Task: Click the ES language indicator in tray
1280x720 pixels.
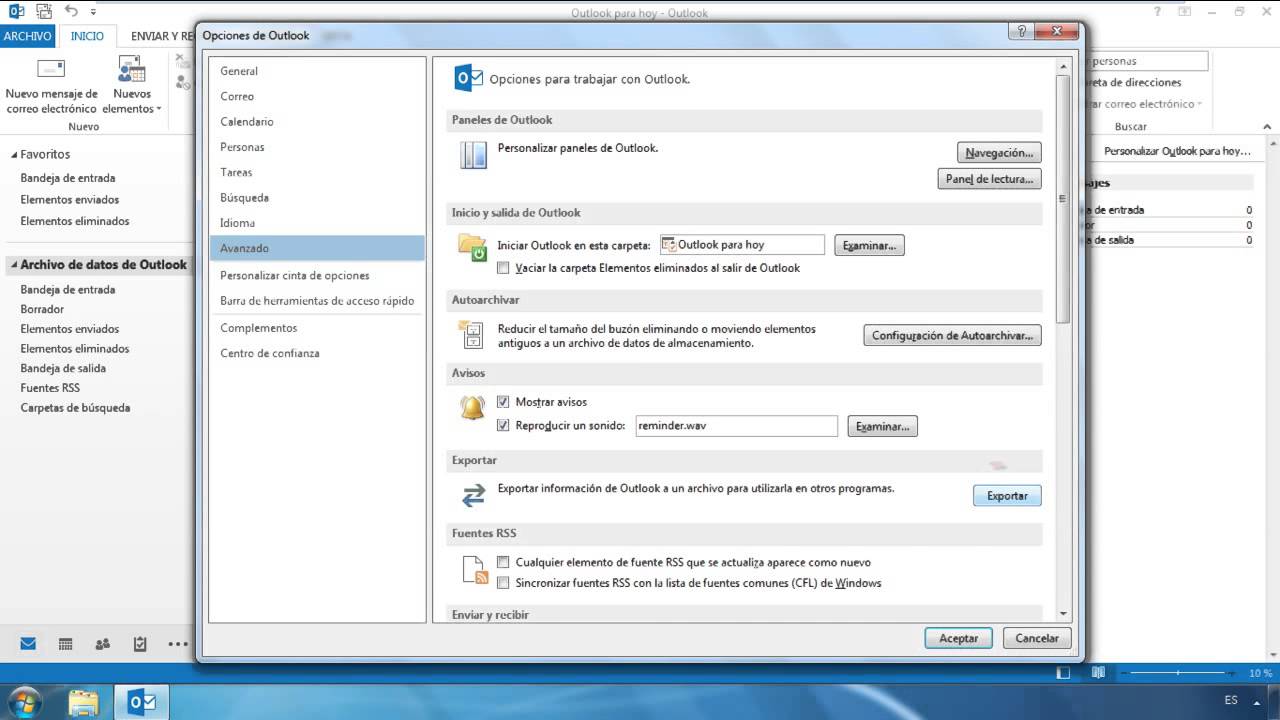Action: [x=1231, y=700]
